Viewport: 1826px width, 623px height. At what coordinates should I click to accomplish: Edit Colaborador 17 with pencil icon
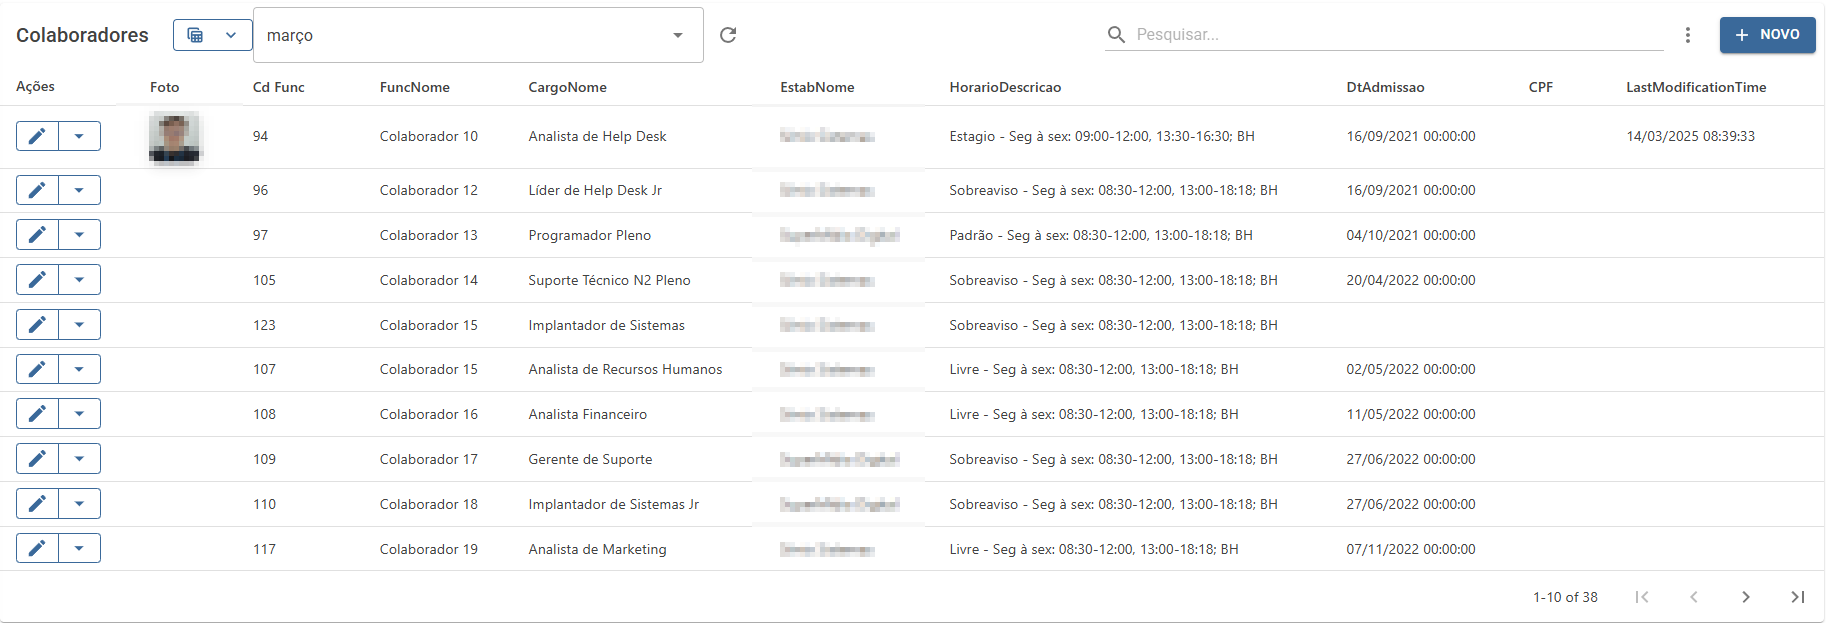[37, 459]
